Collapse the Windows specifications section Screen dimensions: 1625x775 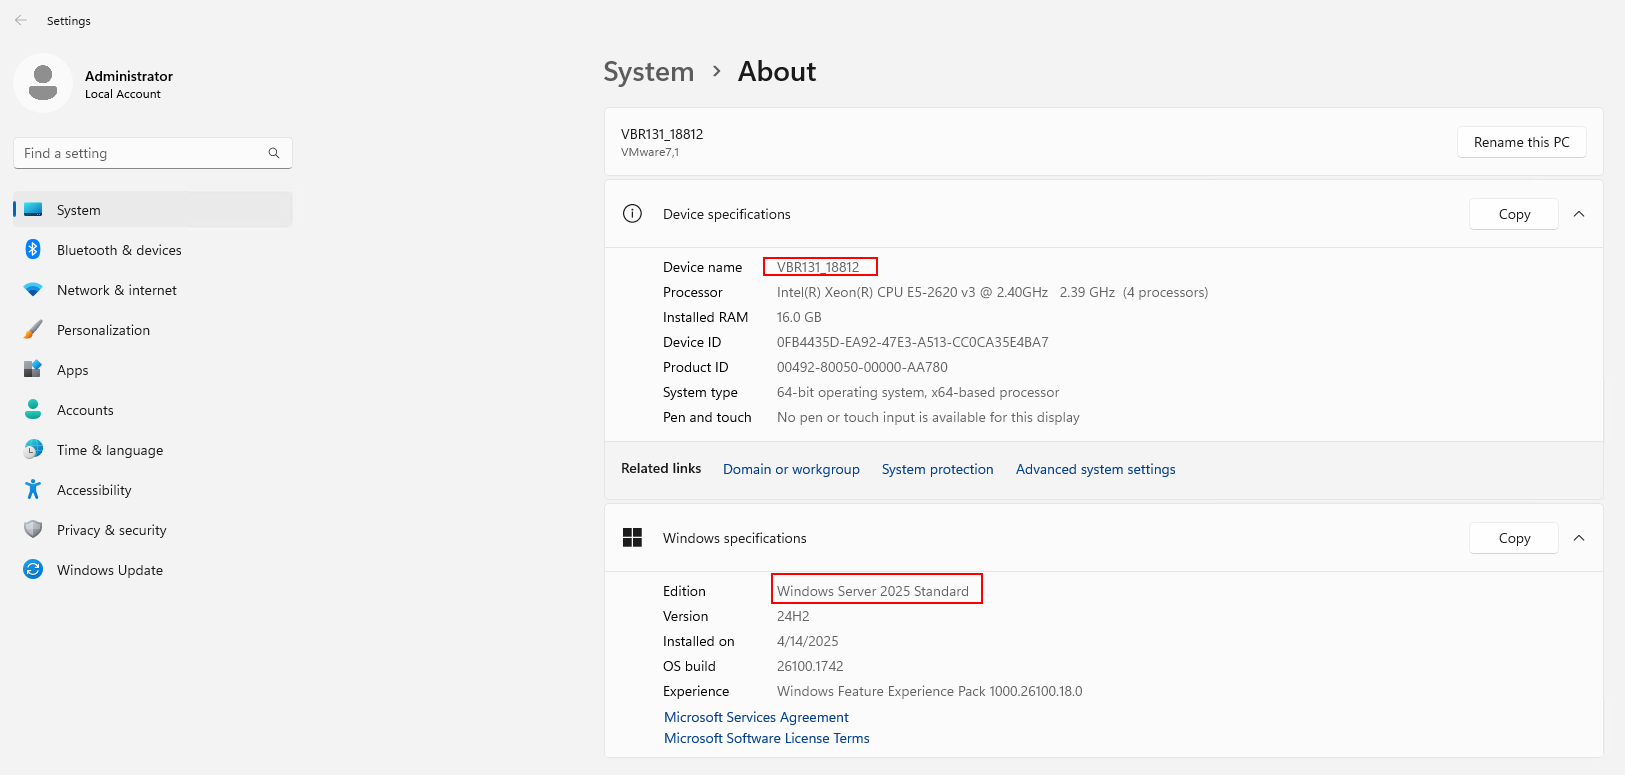[x=1579, y=538]
